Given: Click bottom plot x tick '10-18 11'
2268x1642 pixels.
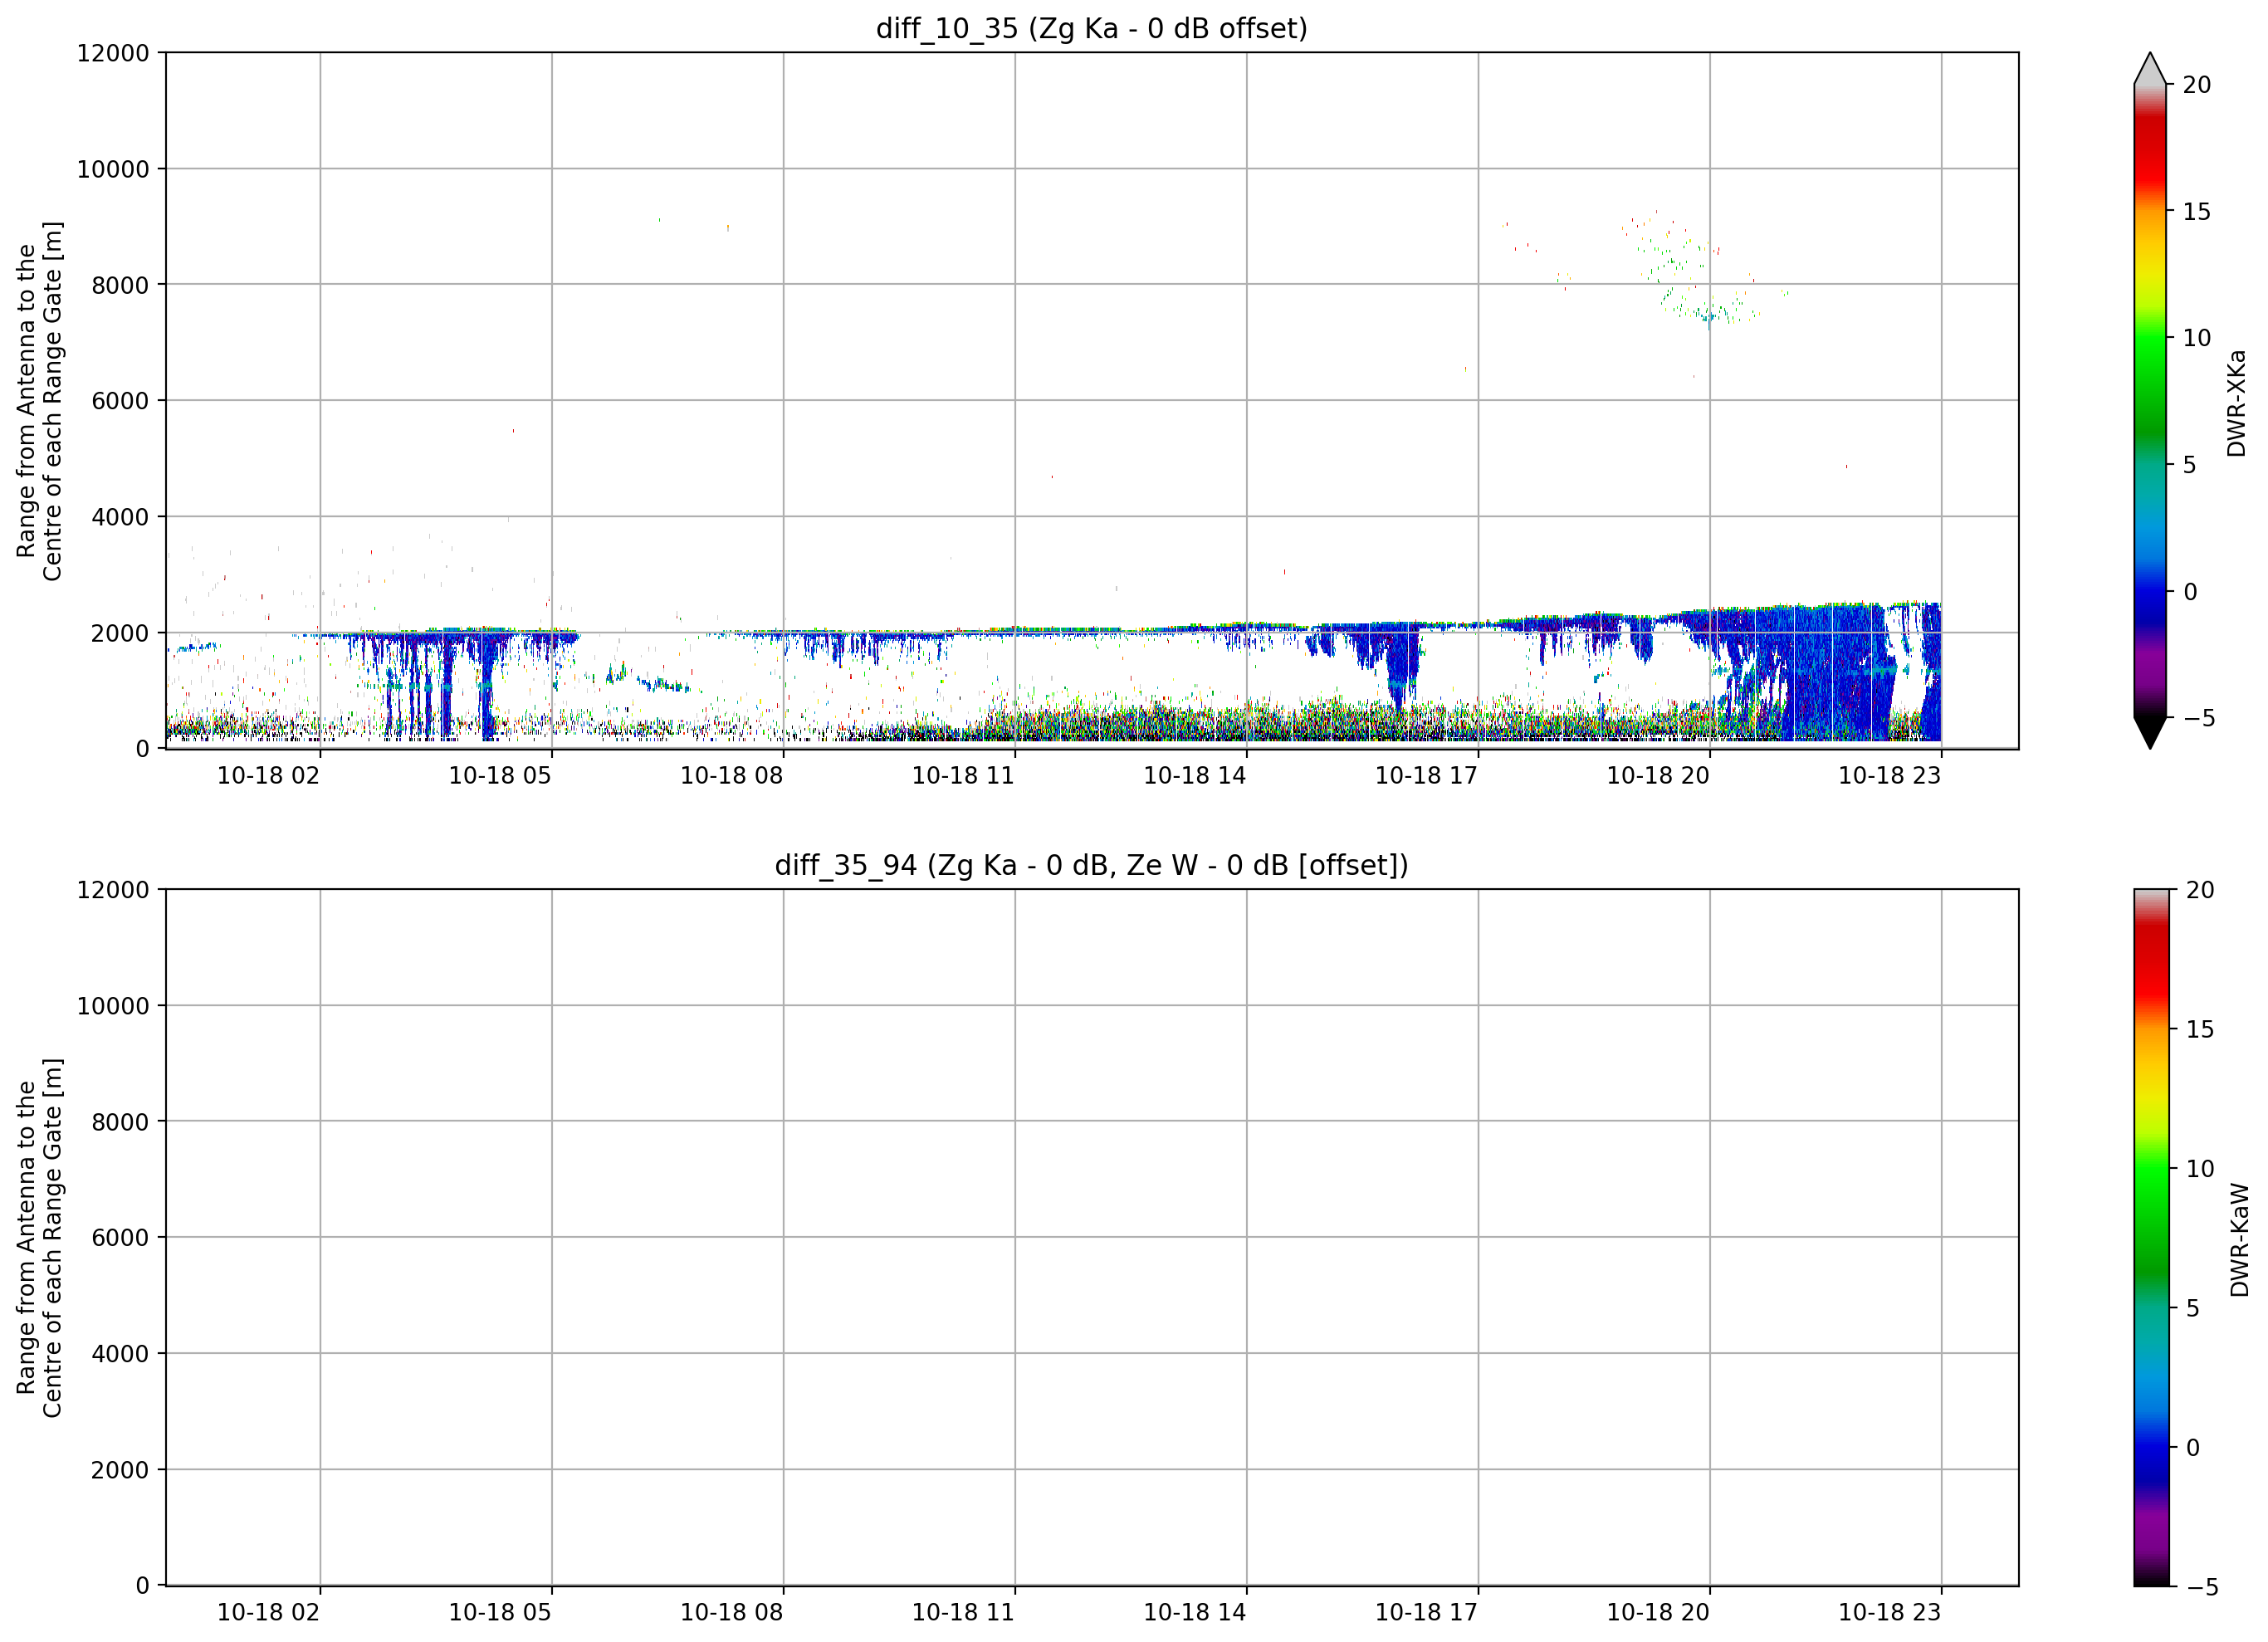Looking at the screenshot, I should (x=963, y=1612).
